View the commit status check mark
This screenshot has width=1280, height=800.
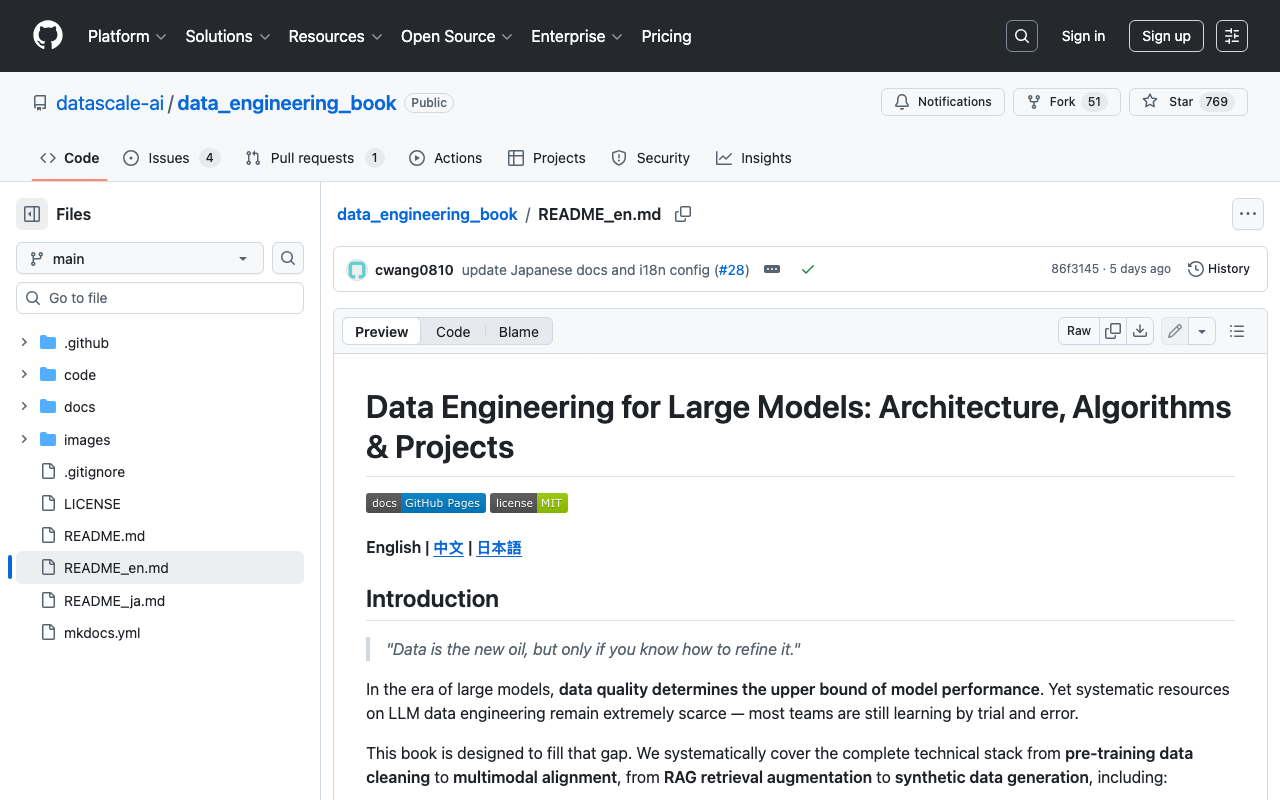[x=808, y=269]
